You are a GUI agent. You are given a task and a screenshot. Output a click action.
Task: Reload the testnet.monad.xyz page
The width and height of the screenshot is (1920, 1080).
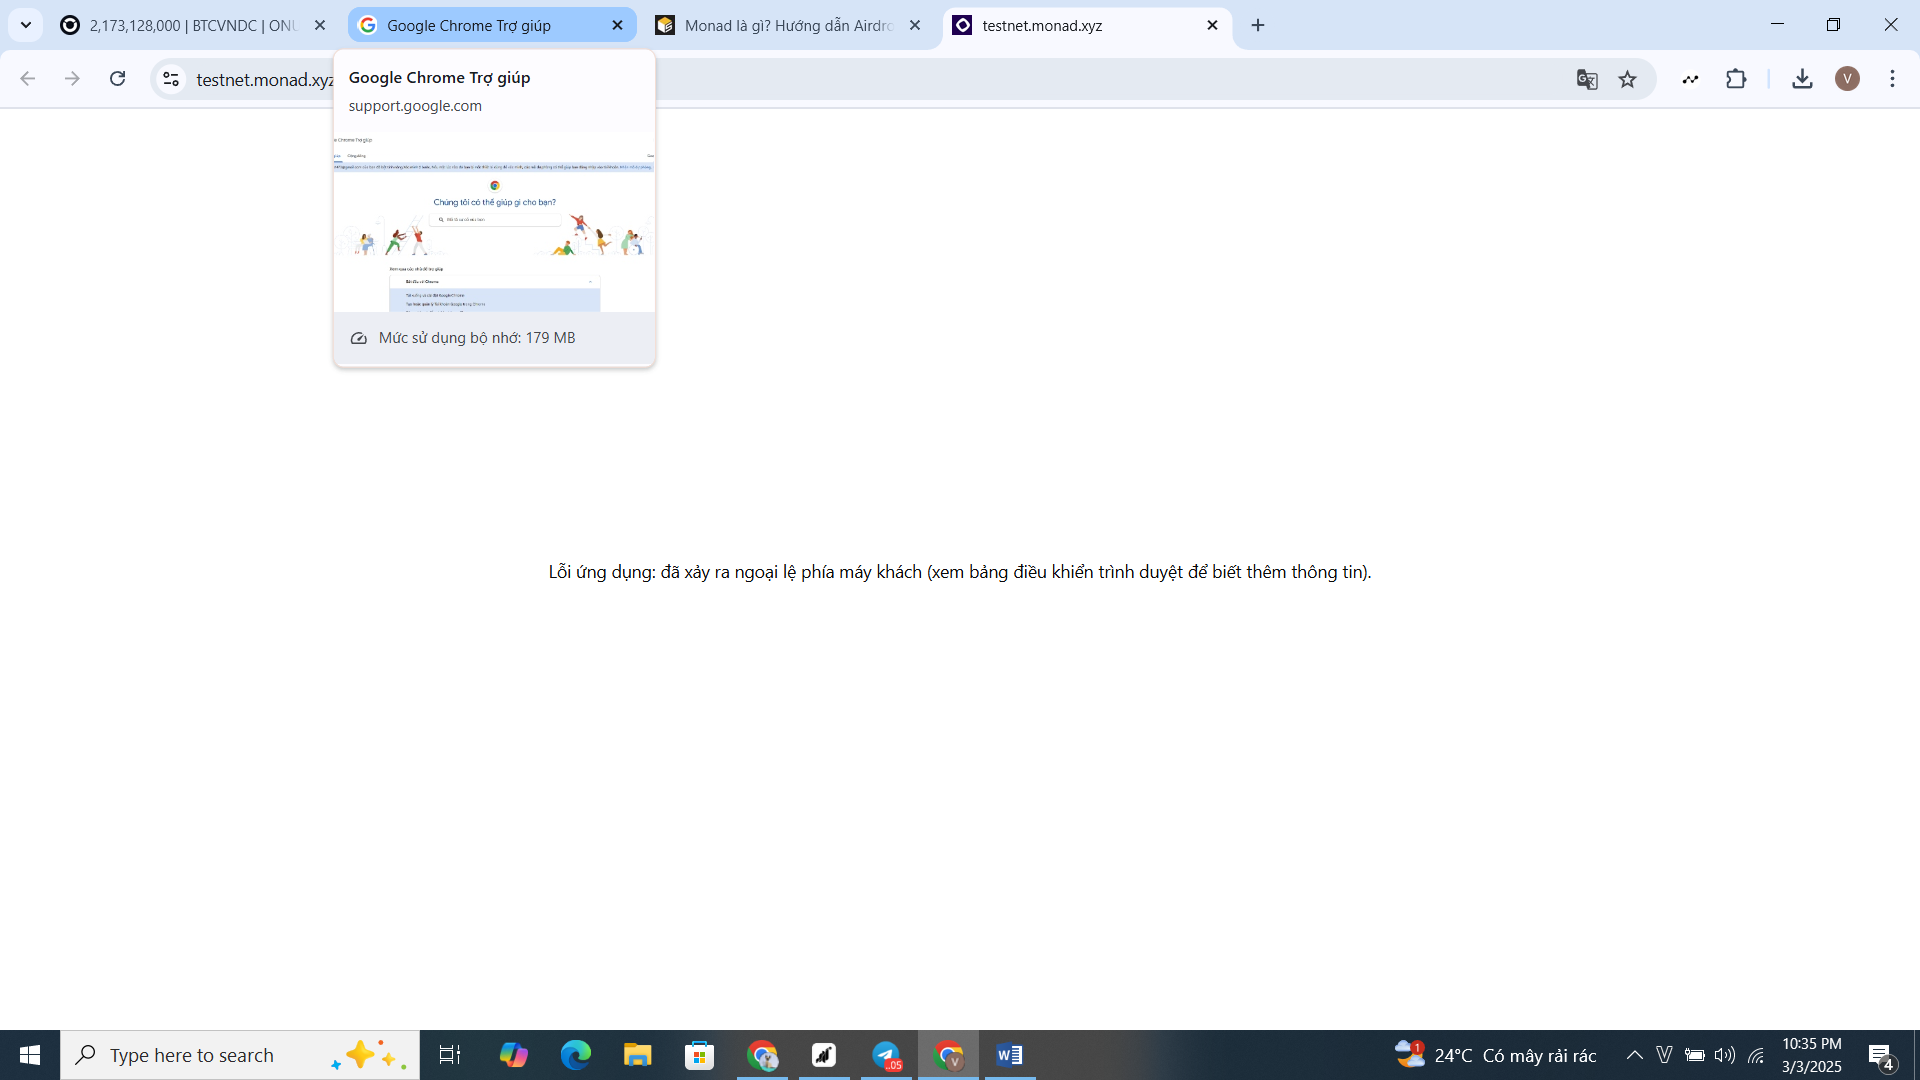117,79
